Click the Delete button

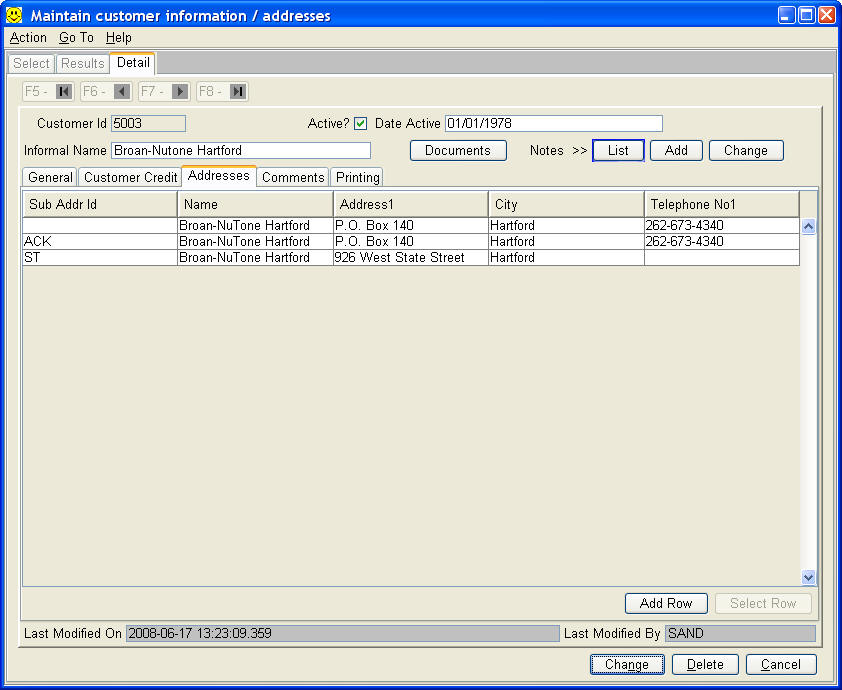click(x=705, y=665)
